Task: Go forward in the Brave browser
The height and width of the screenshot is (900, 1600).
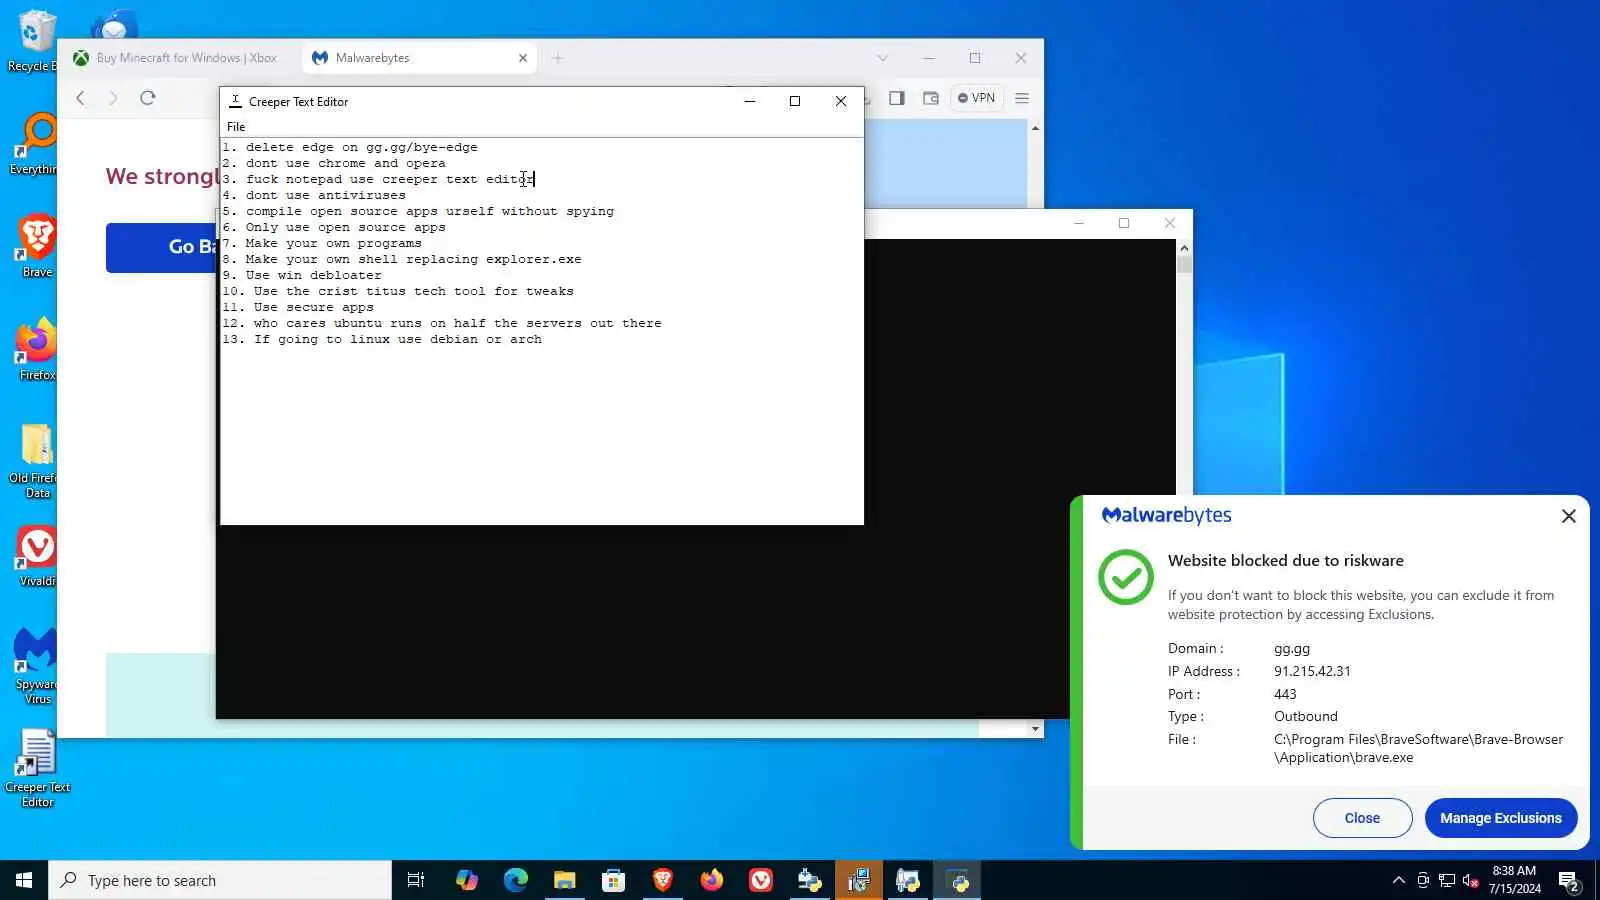Action: click(113, 98)
